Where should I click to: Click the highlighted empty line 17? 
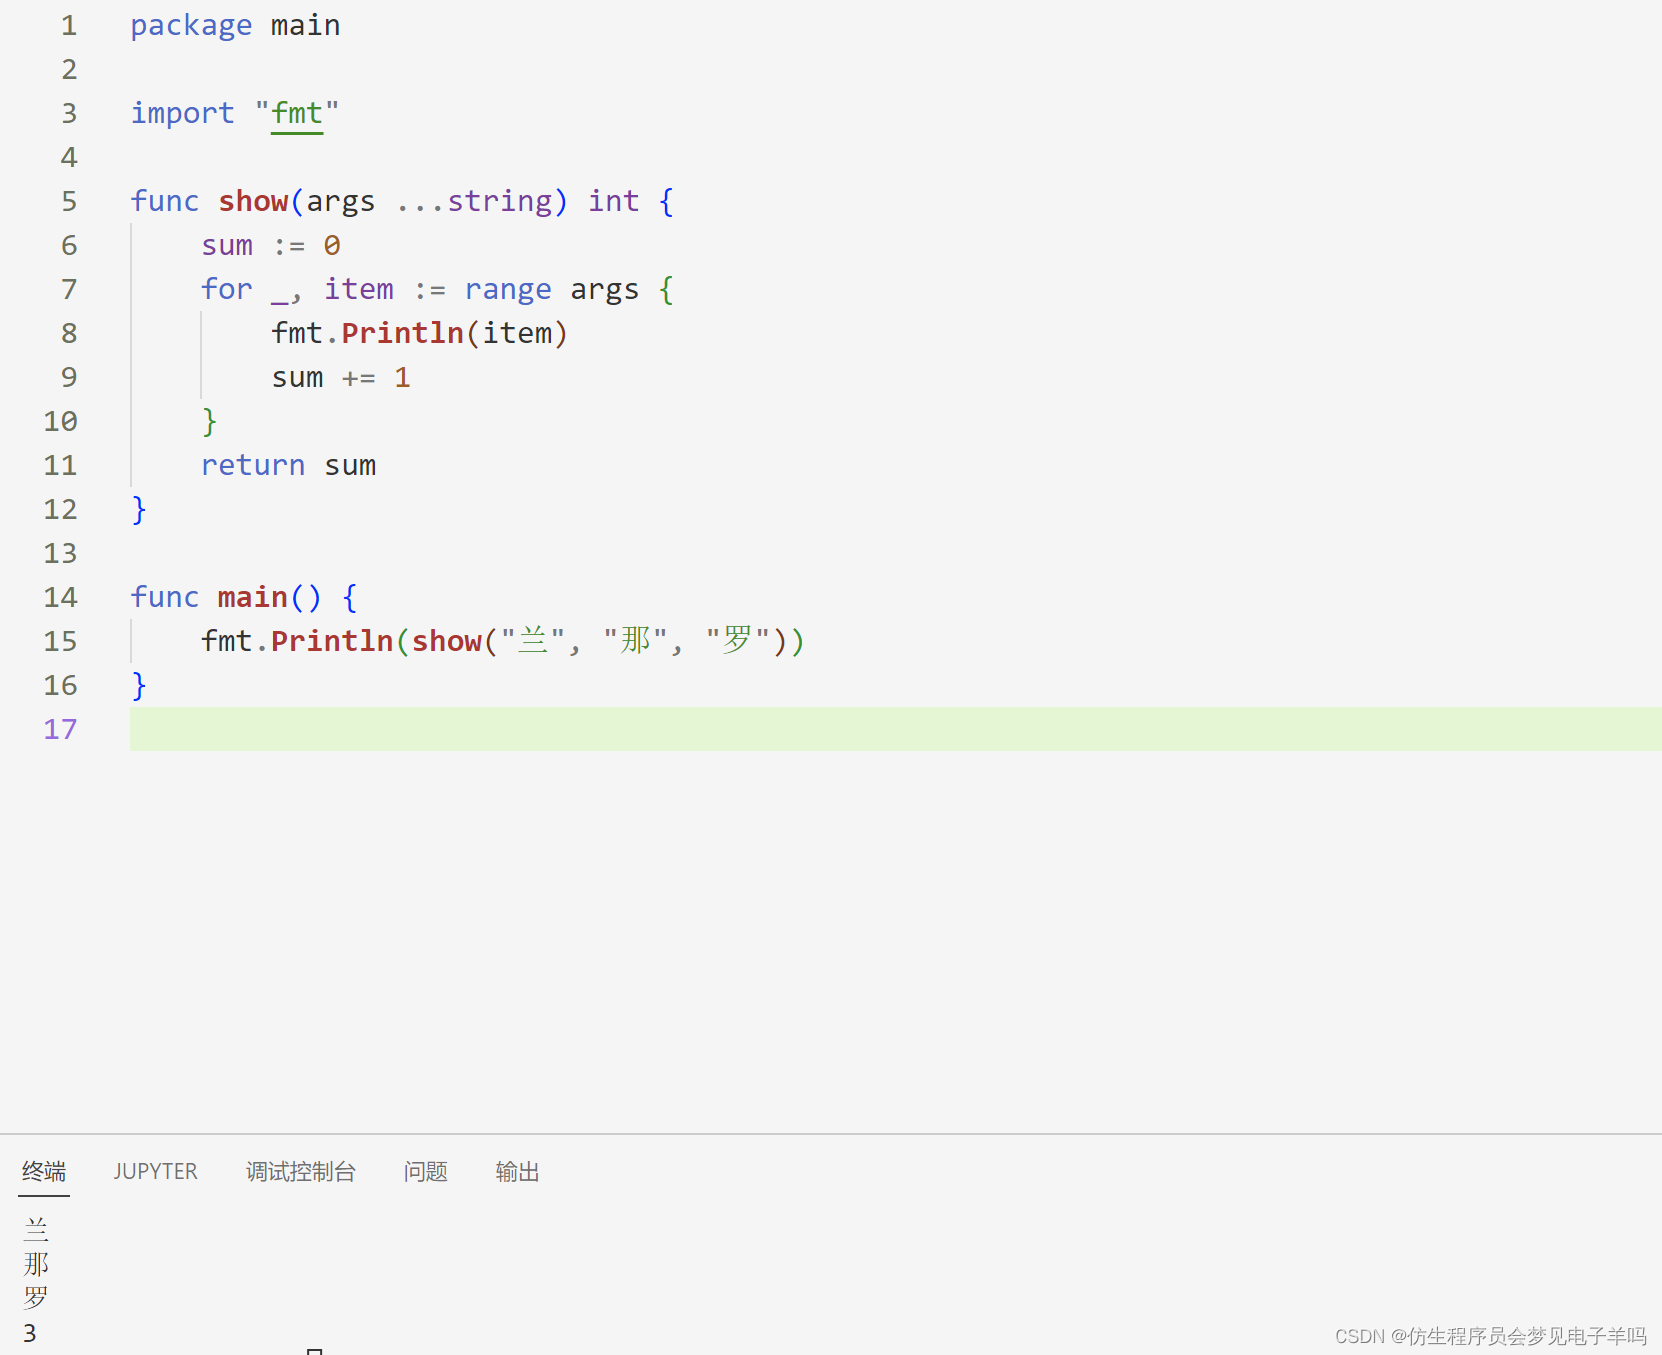click(895, 729)
